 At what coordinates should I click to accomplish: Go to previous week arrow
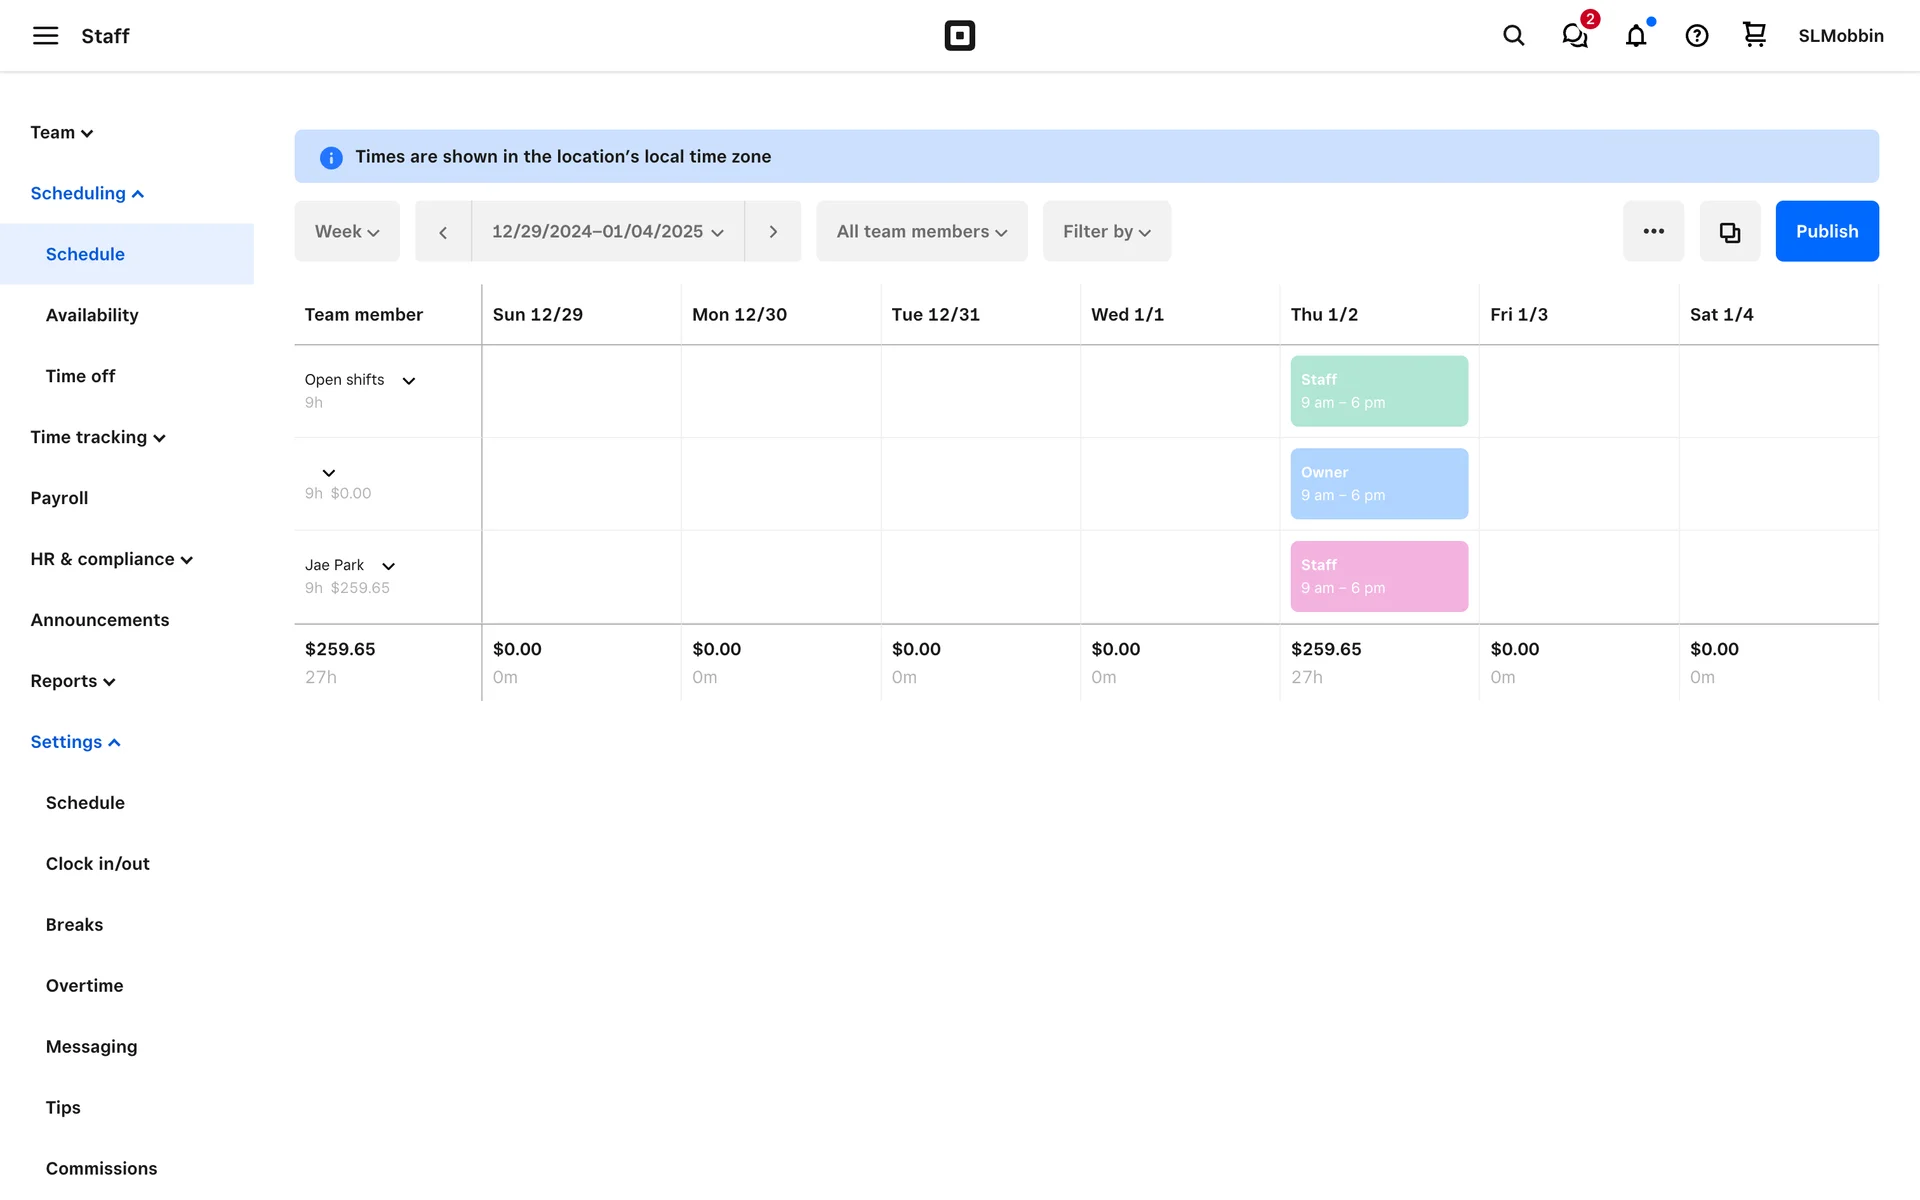(443, 232)
